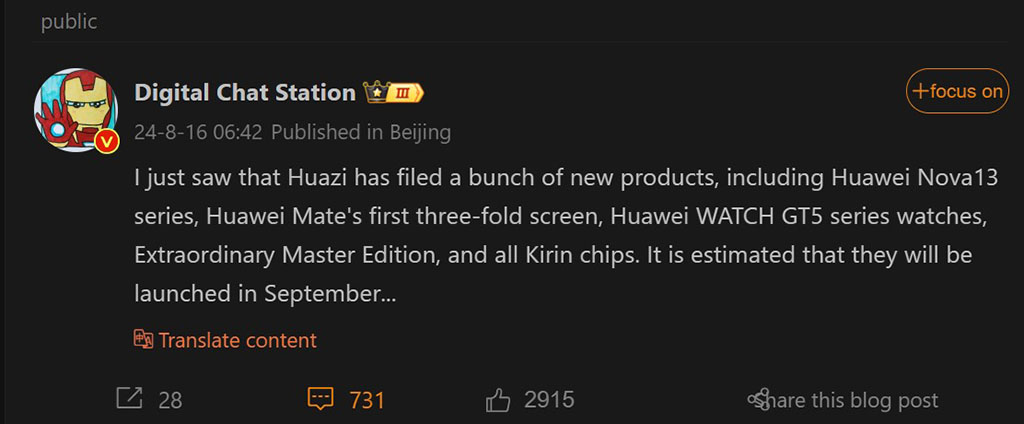Image resolution: width=1024 pixels, height=424 pixels.
Task: Open the 28 reposts count
Action: pos(170,400)
